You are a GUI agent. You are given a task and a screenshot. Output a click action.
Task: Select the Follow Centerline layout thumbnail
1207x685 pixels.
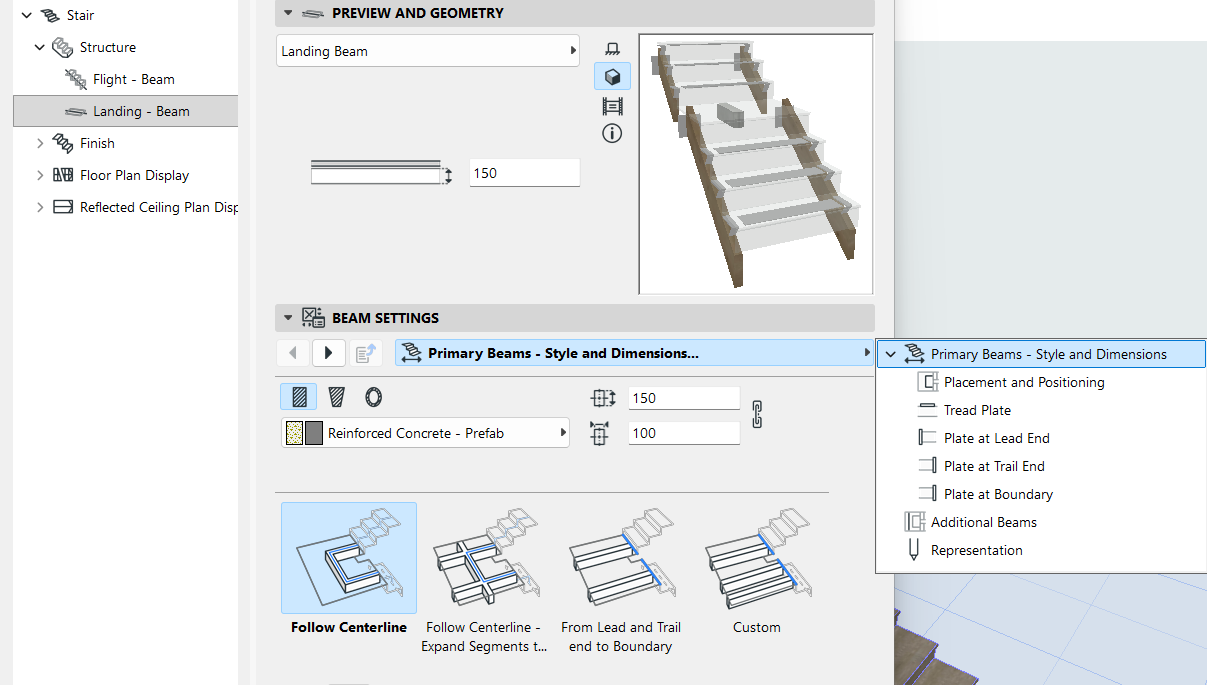tap(349, 558)
